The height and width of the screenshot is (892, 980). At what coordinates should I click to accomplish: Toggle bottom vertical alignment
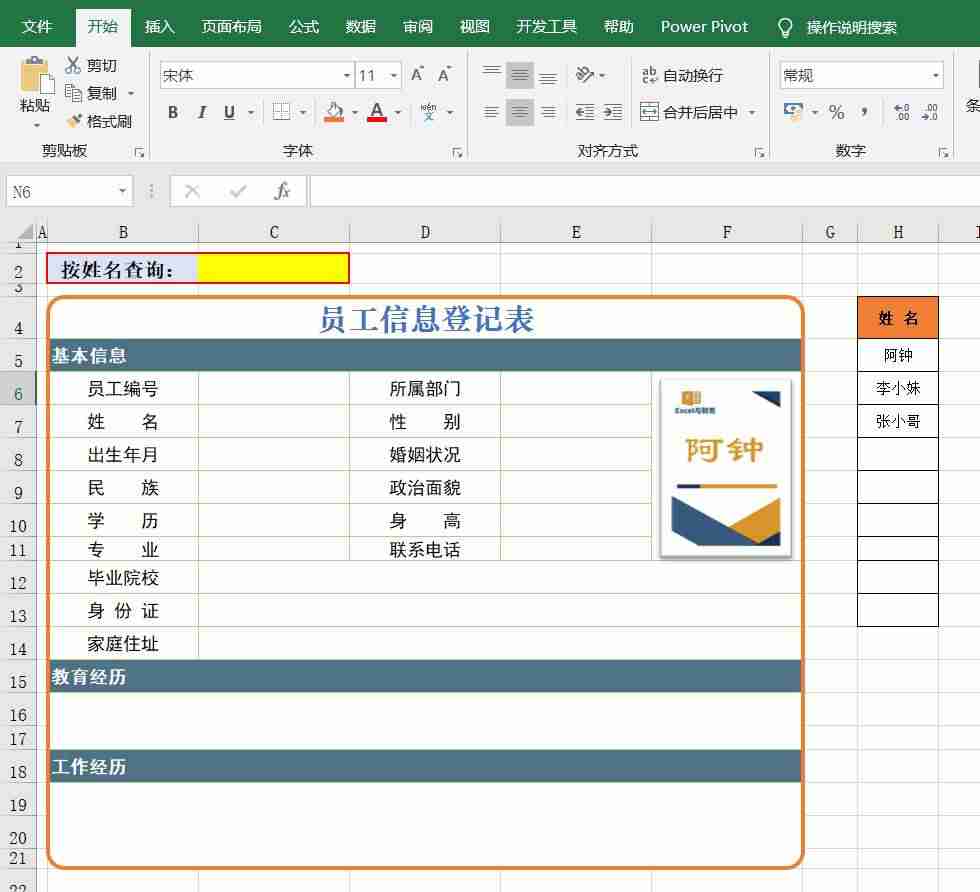tap(548, 75)
